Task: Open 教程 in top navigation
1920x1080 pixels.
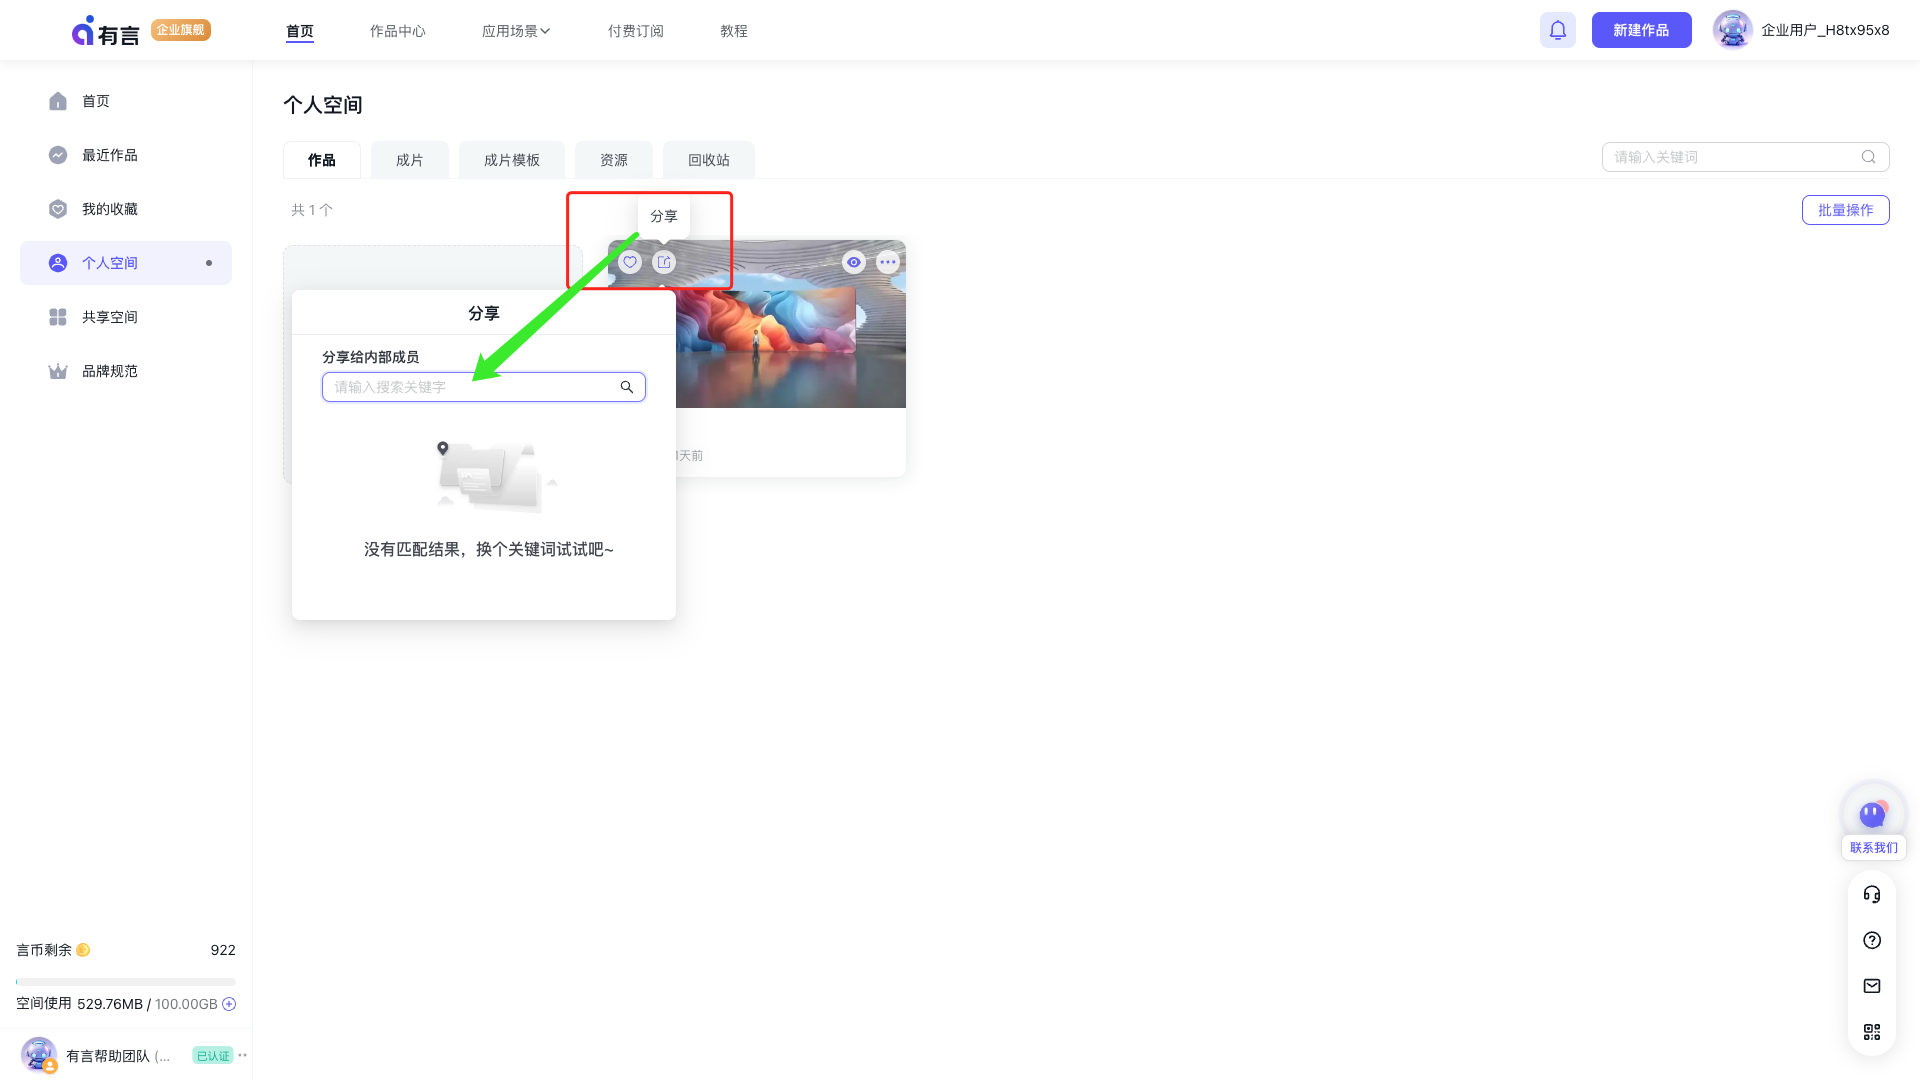Action: click(x=734, y=31)
